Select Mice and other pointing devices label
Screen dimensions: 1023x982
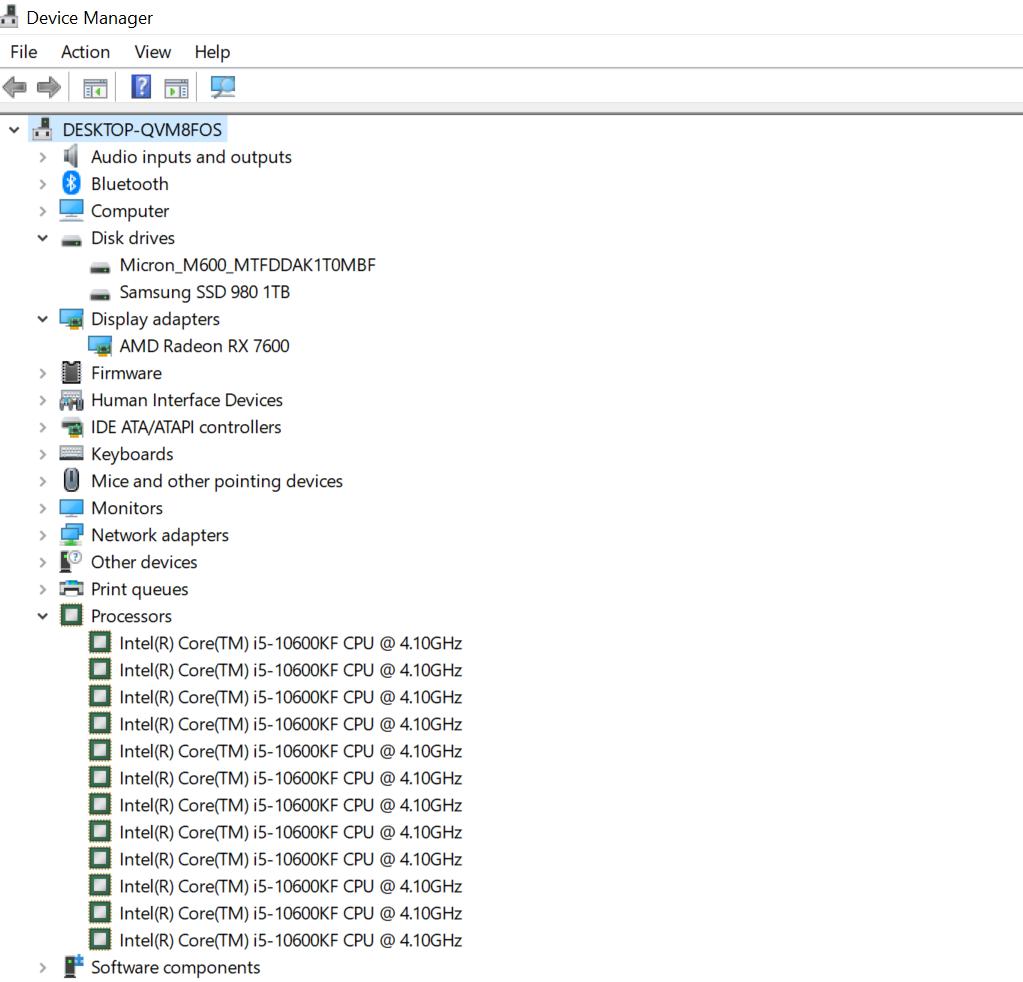217,481
